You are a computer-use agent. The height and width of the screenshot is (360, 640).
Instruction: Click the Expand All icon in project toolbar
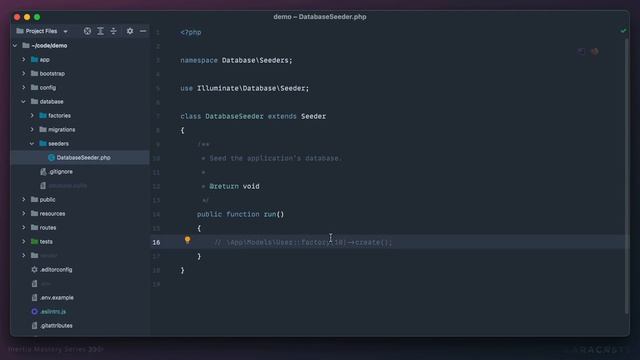(100, 31)
